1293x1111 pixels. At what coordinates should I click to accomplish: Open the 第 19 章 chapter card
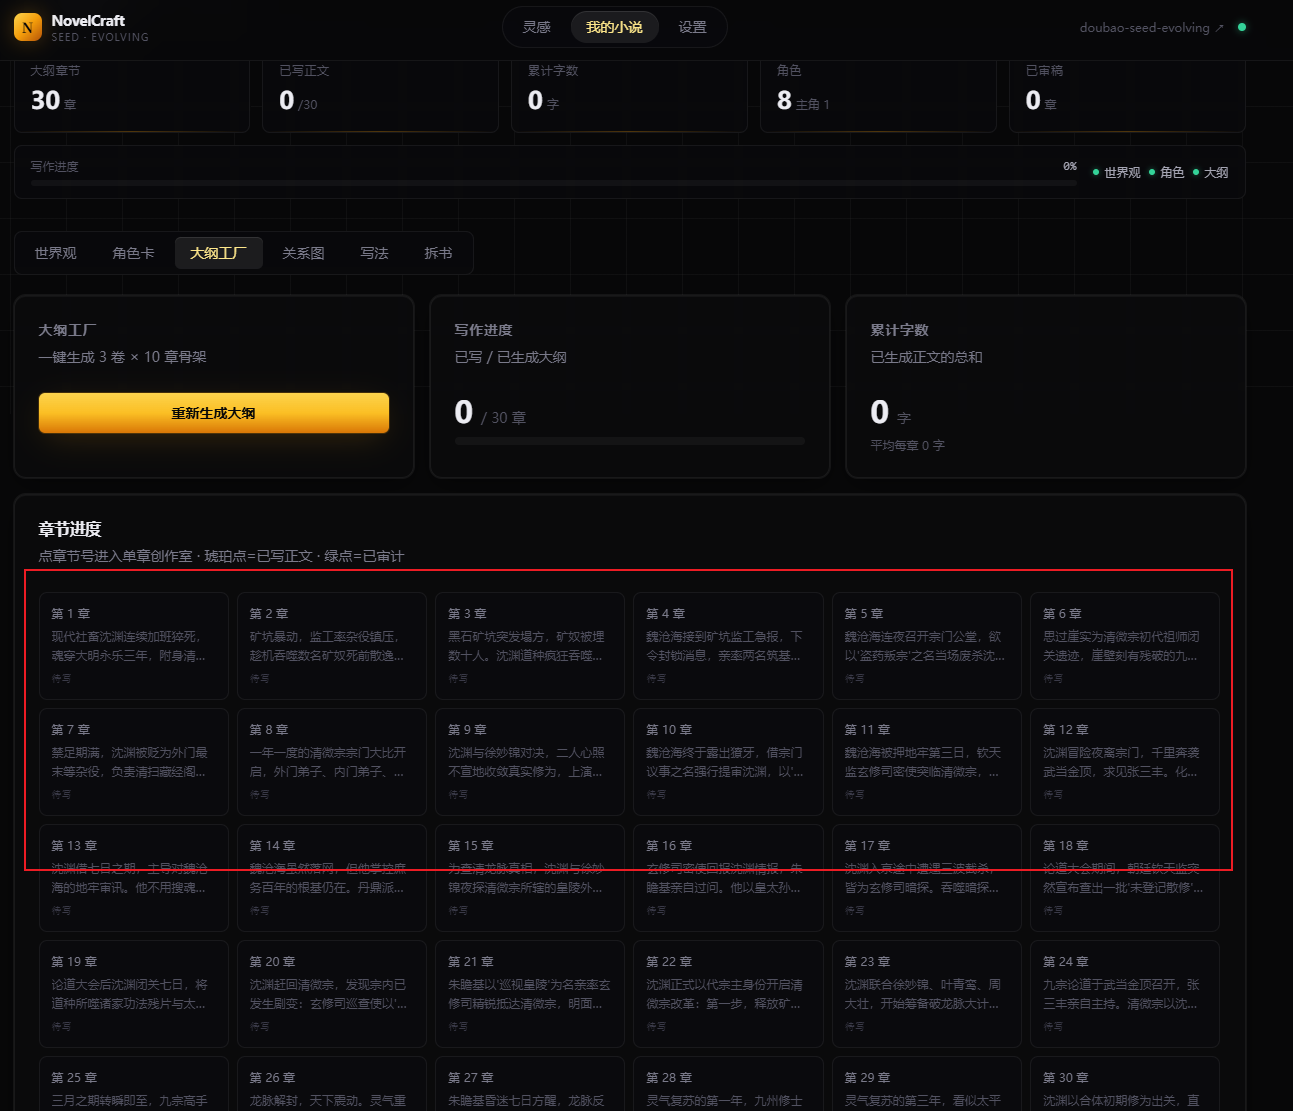pyautogui.click(x=134, y=994)
